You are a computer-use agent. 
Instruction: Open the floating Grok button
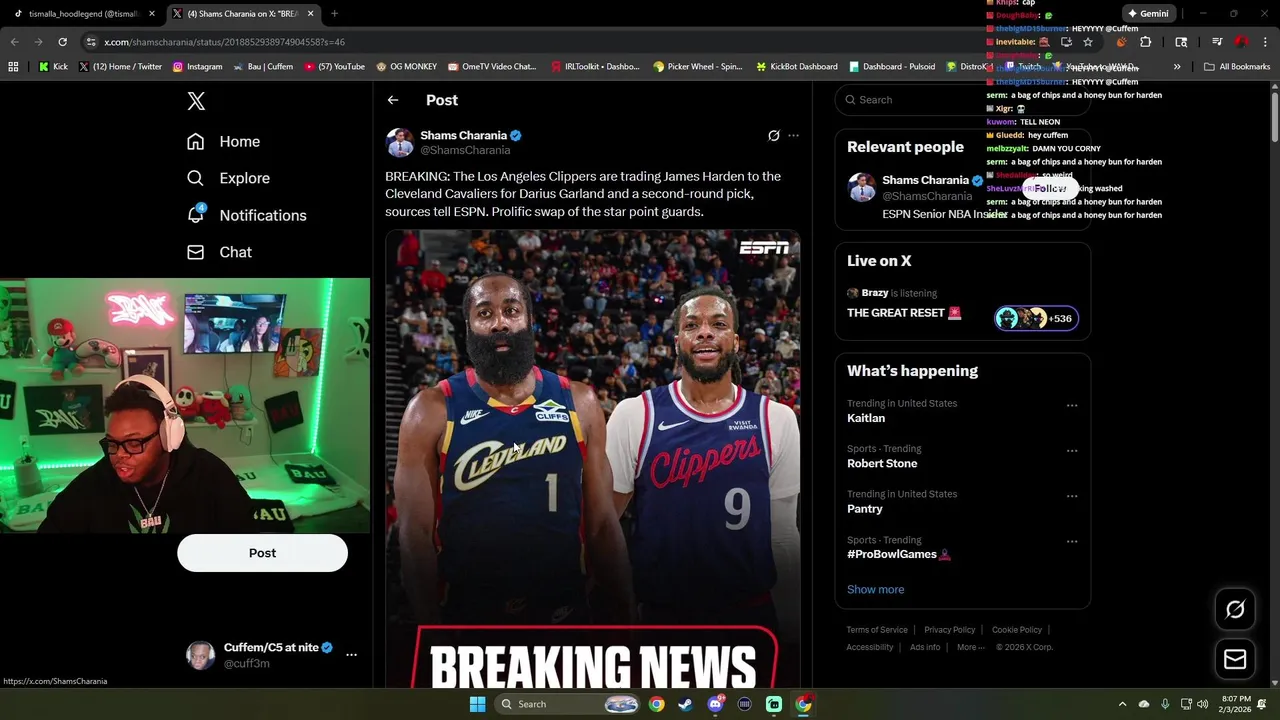[1235, 610]
